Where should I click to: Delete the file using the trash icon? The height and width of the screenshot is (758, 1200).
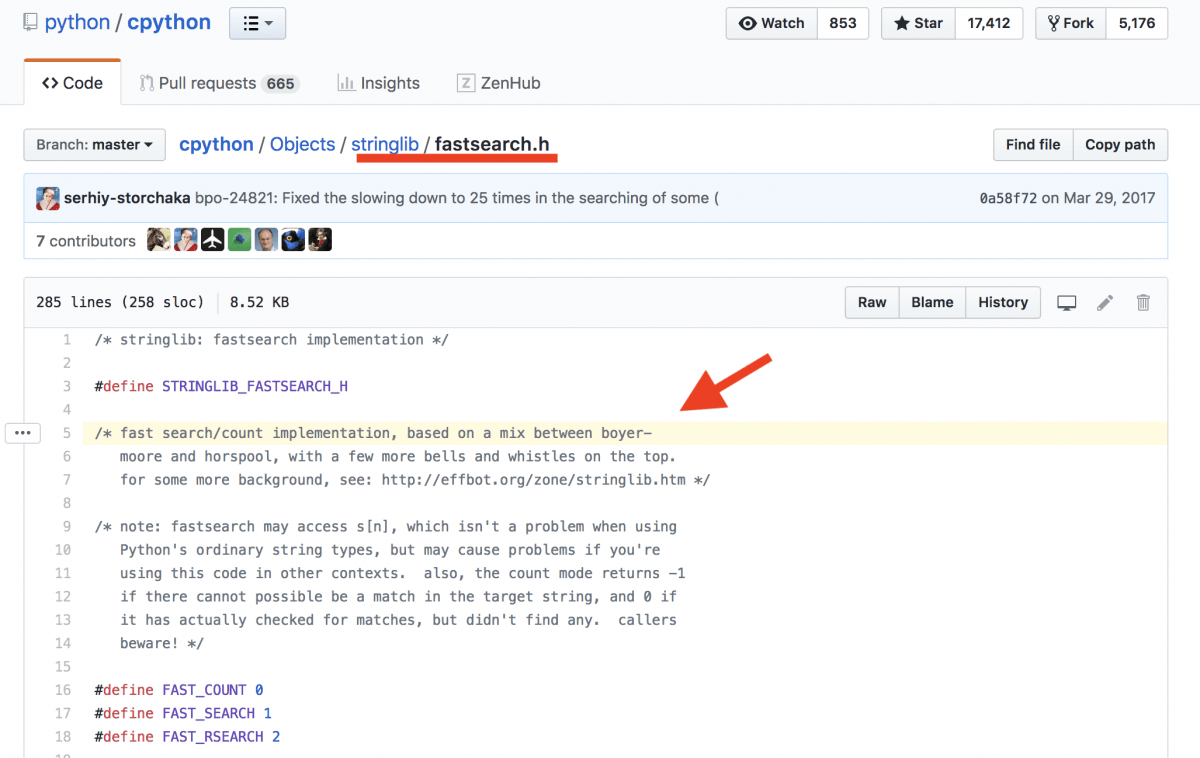click(1143, 302)
